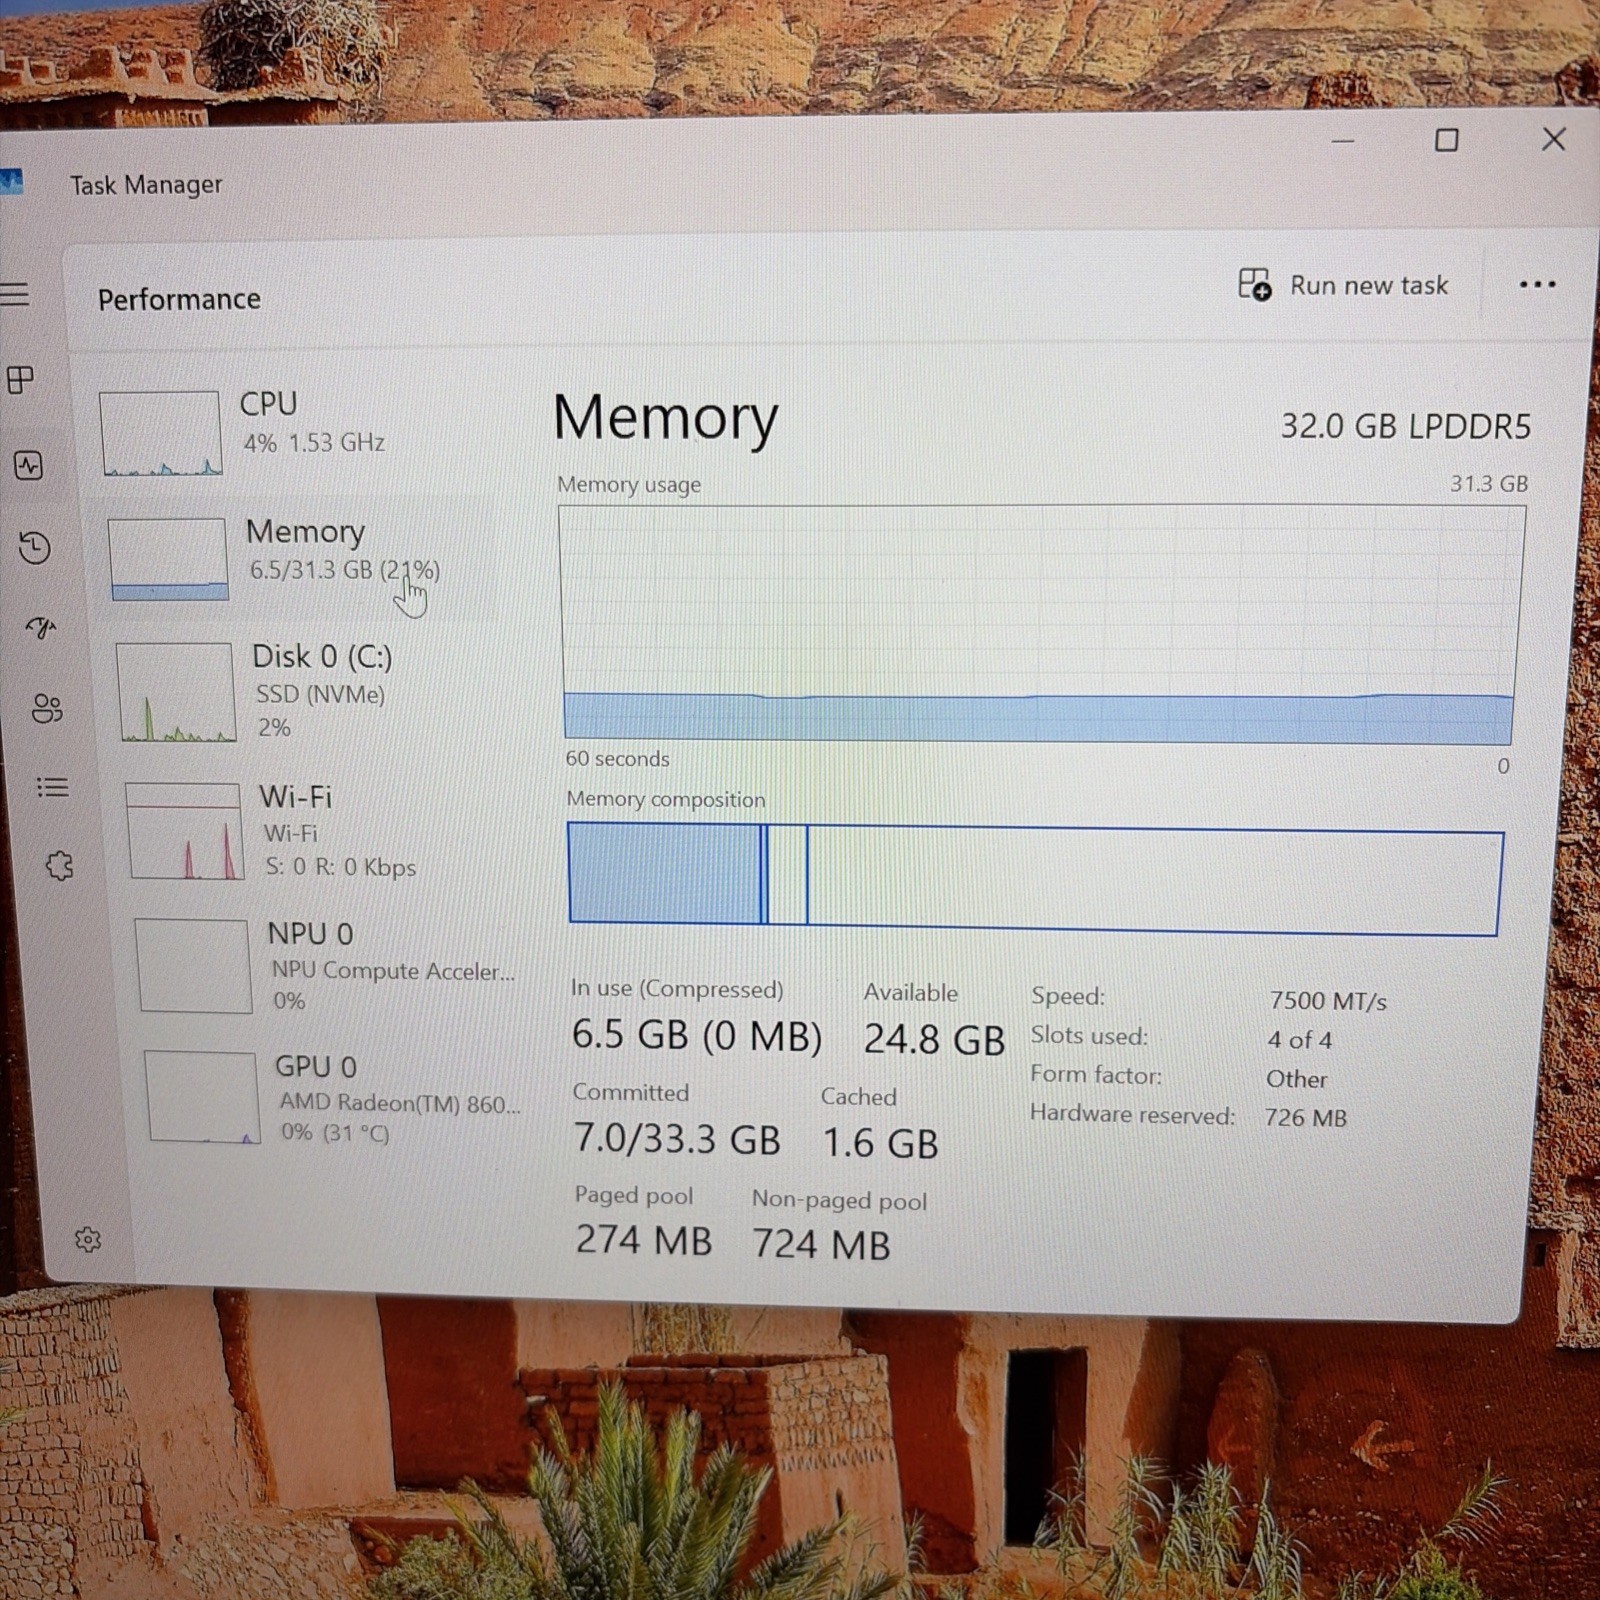Viewport: 1600px width, 1600px height.
Task: Maximize the Task Manager window
Action: [x=1446, y=140]
